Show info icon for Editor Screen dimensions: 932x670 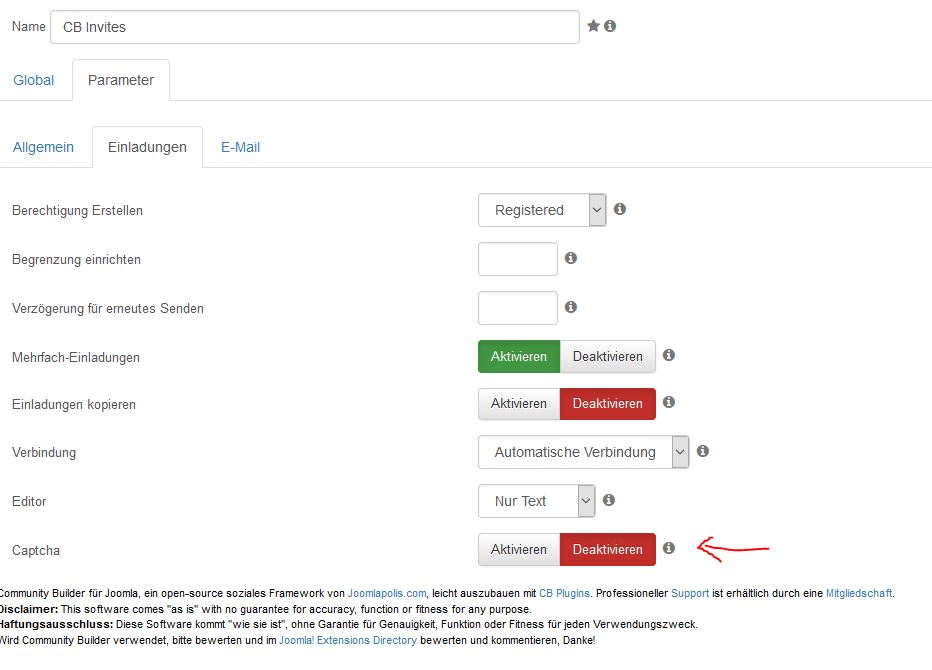pos(609,500)
